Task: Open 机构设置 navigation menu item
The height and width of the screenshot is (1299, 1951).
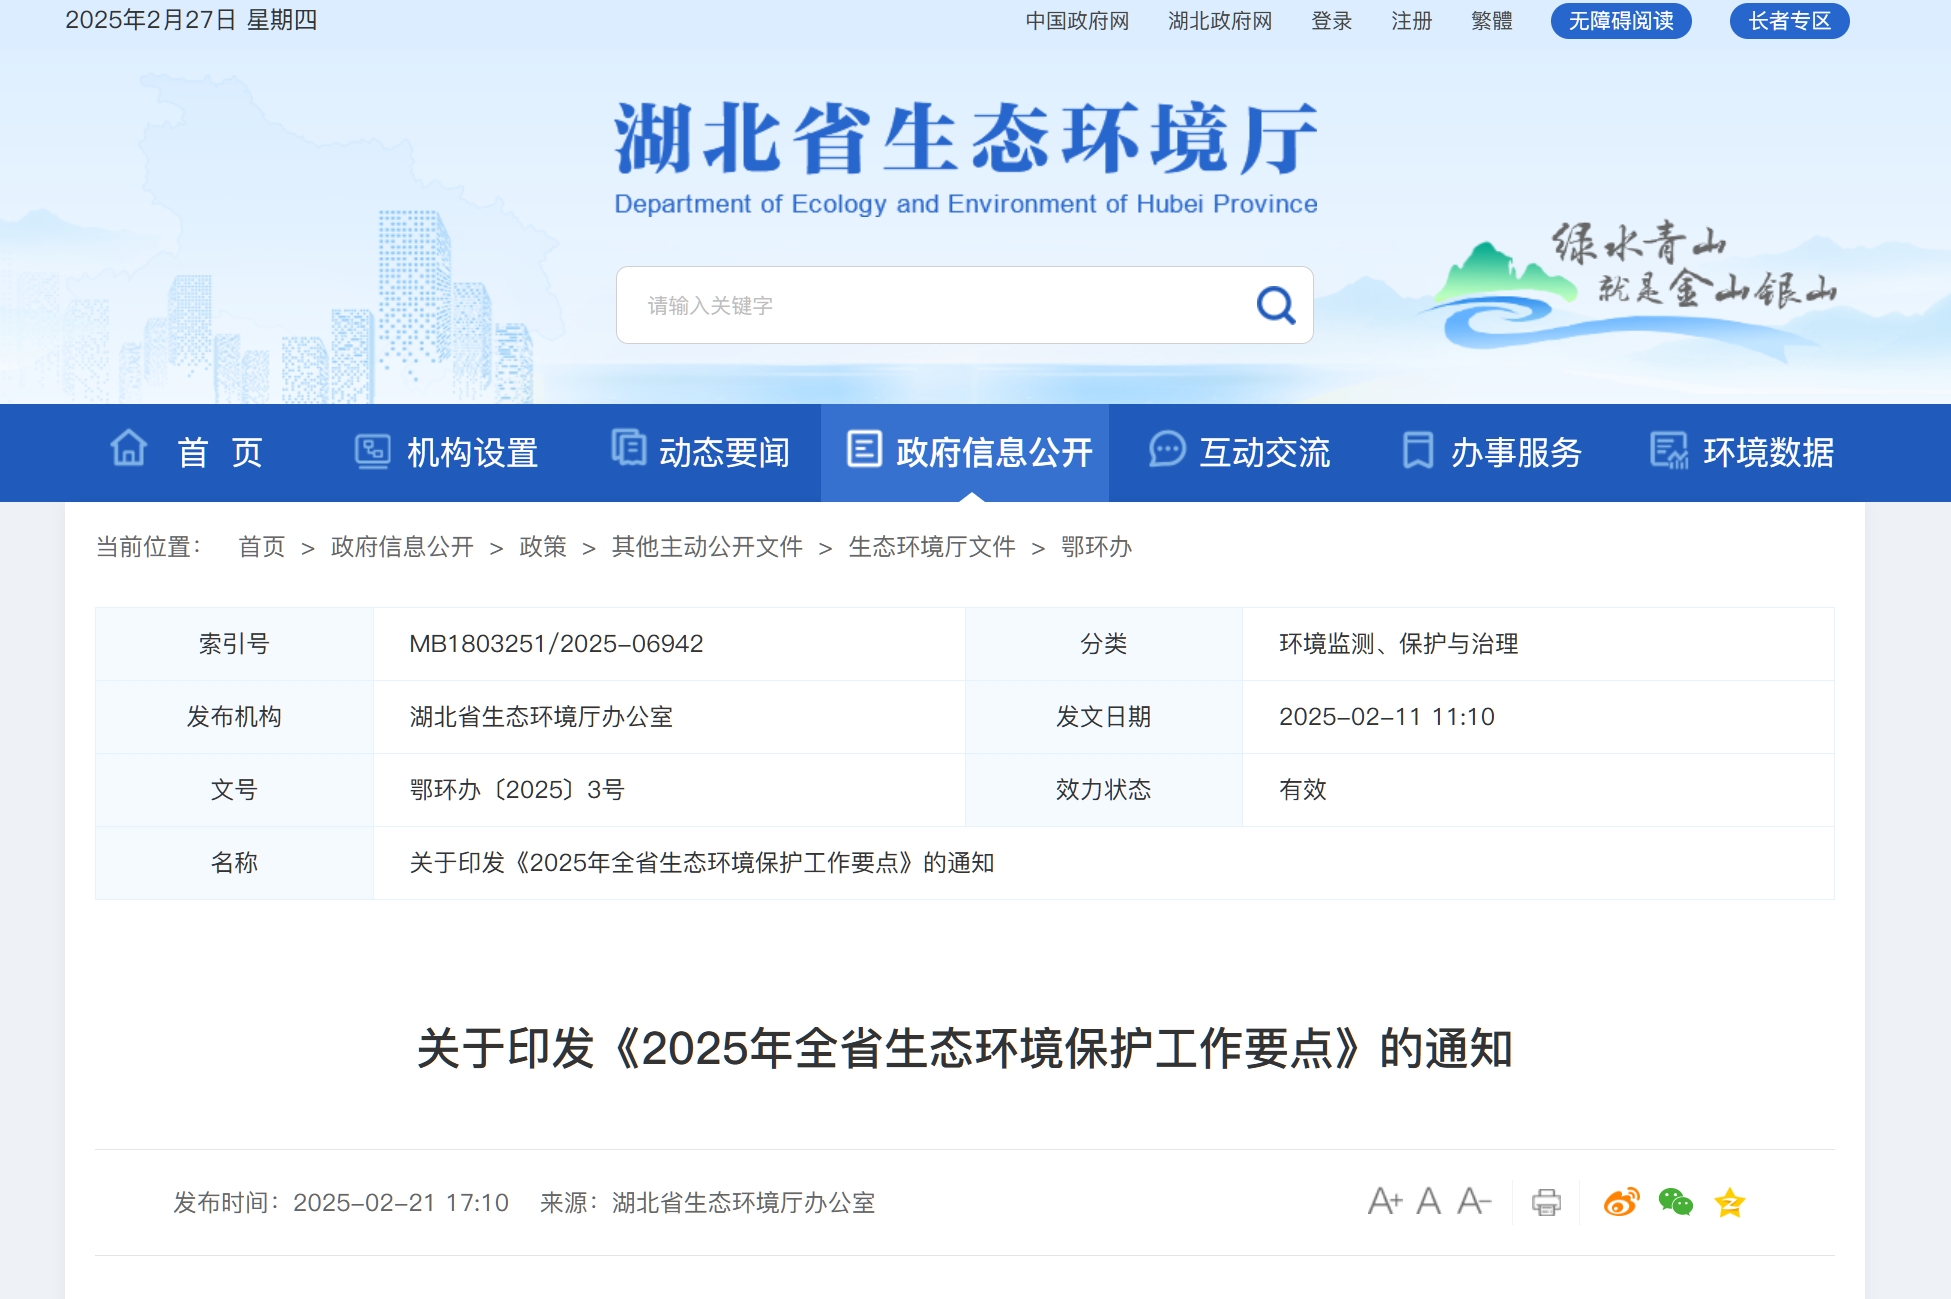Action: pos(472,453)
